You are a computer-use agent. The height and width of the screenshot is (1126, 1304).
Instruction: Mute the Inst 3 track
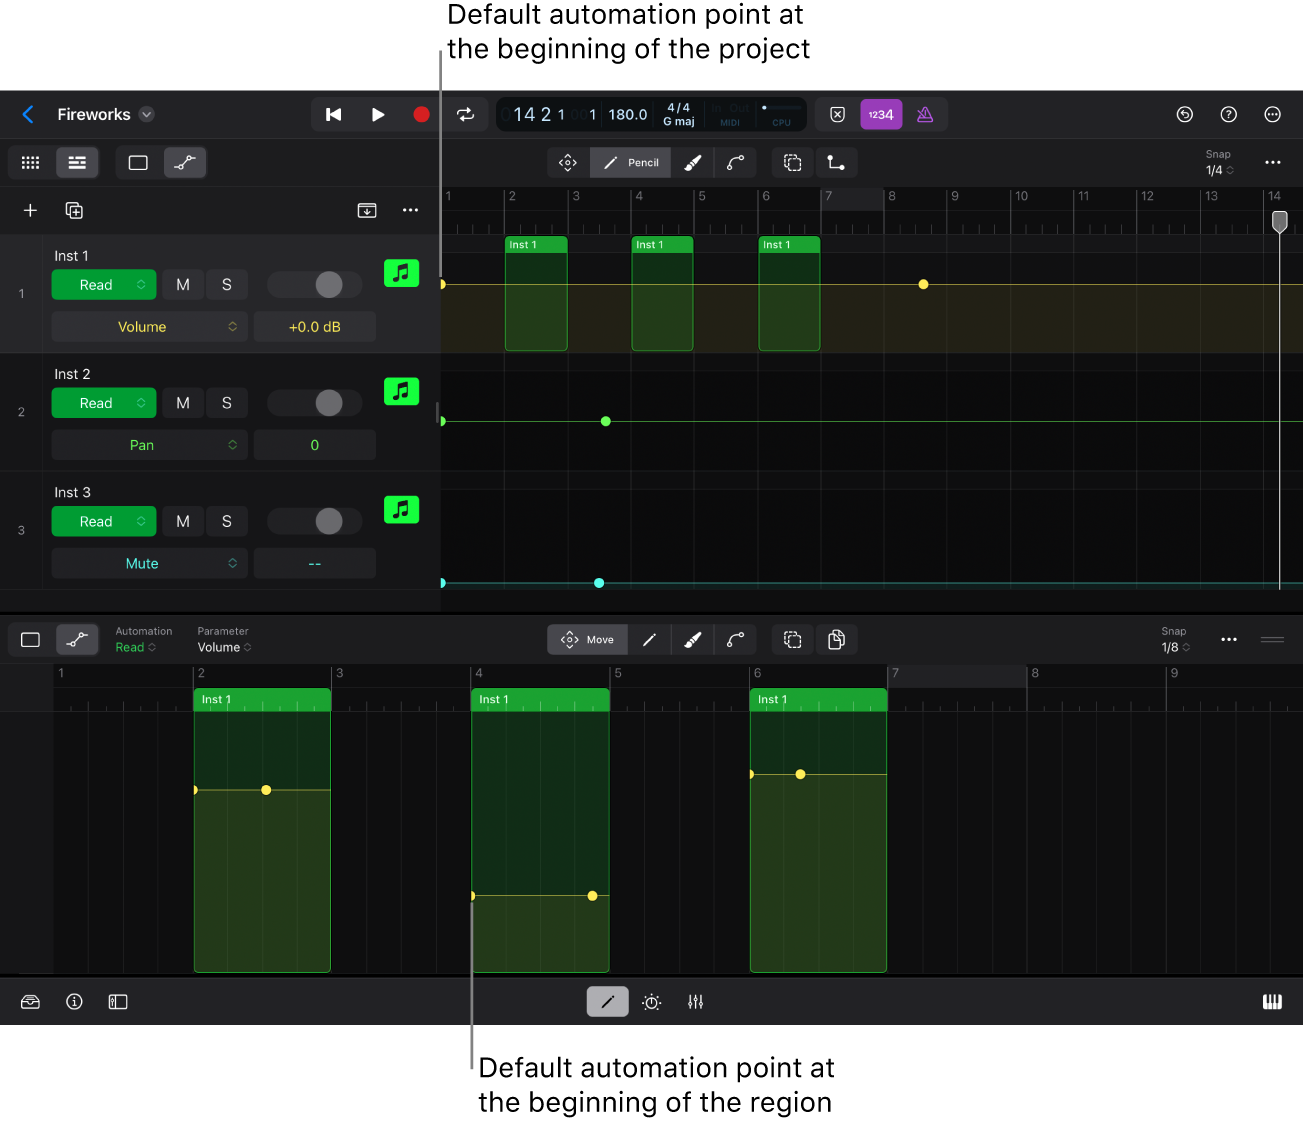pos(183,521)
